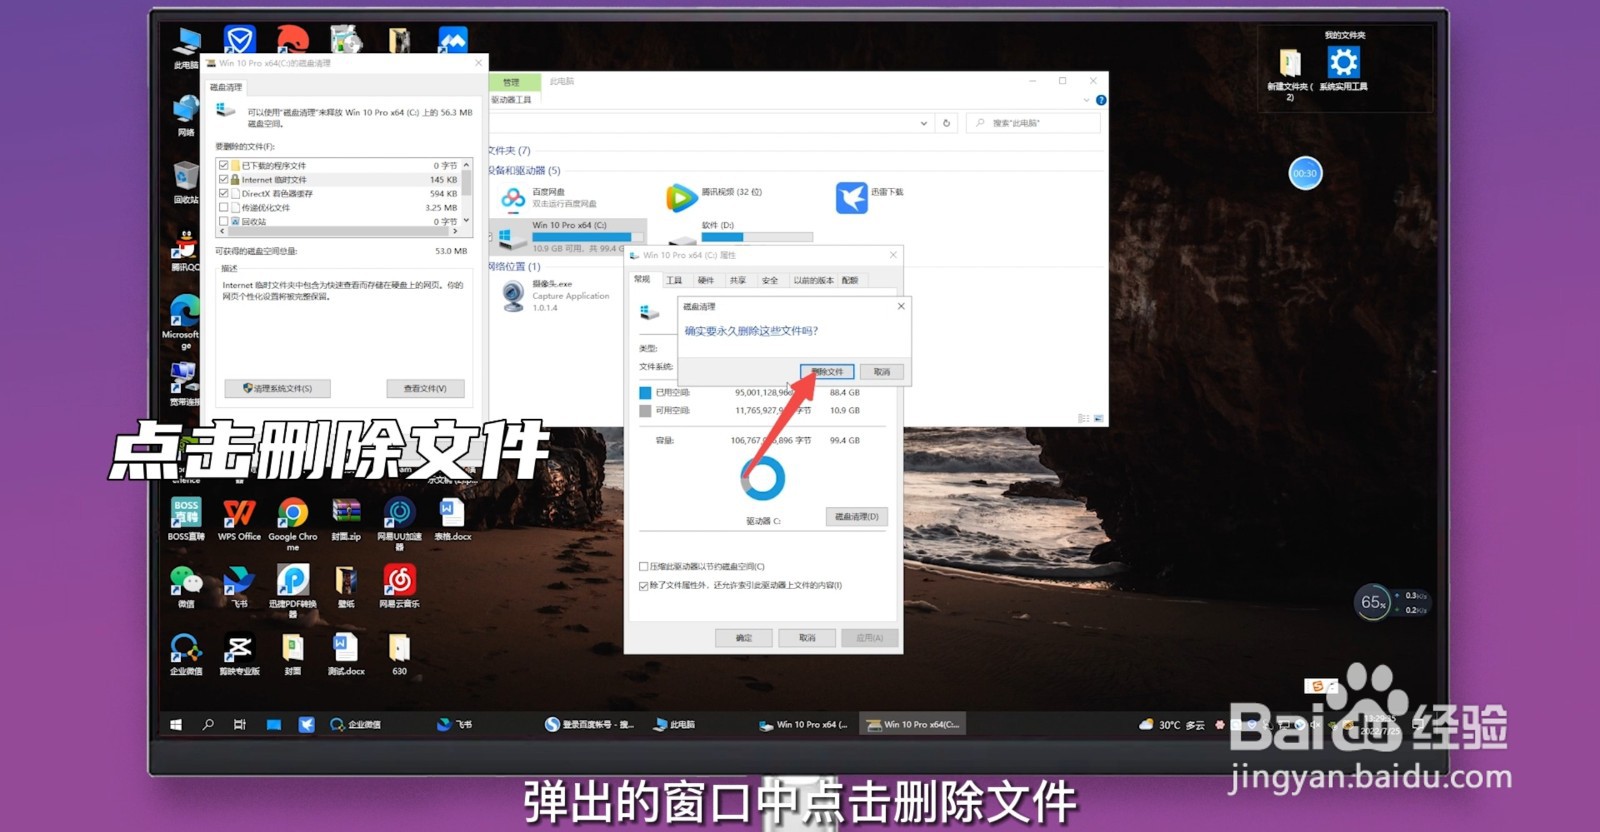Image resolution: width=1600 pixels, height=832 pixels.
Task: Launch 网易云音乐 from desktop
Action: click(399, 588)
